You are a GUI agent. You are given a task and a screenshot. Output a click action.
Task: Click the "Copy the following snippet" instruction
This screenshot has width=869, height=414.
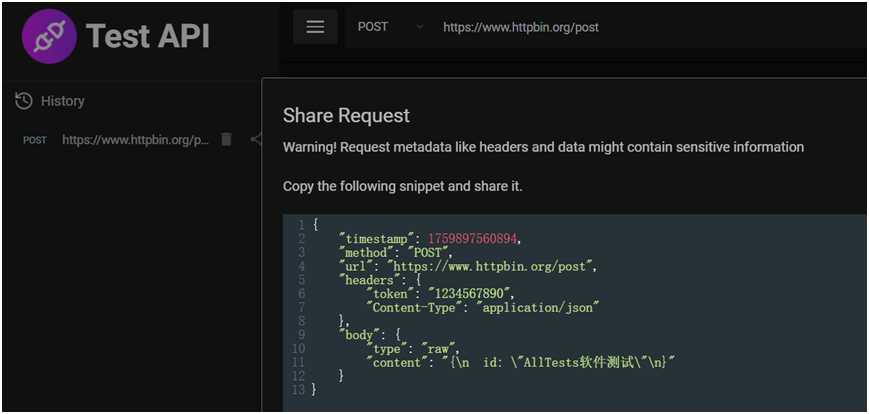click(403, 187)
